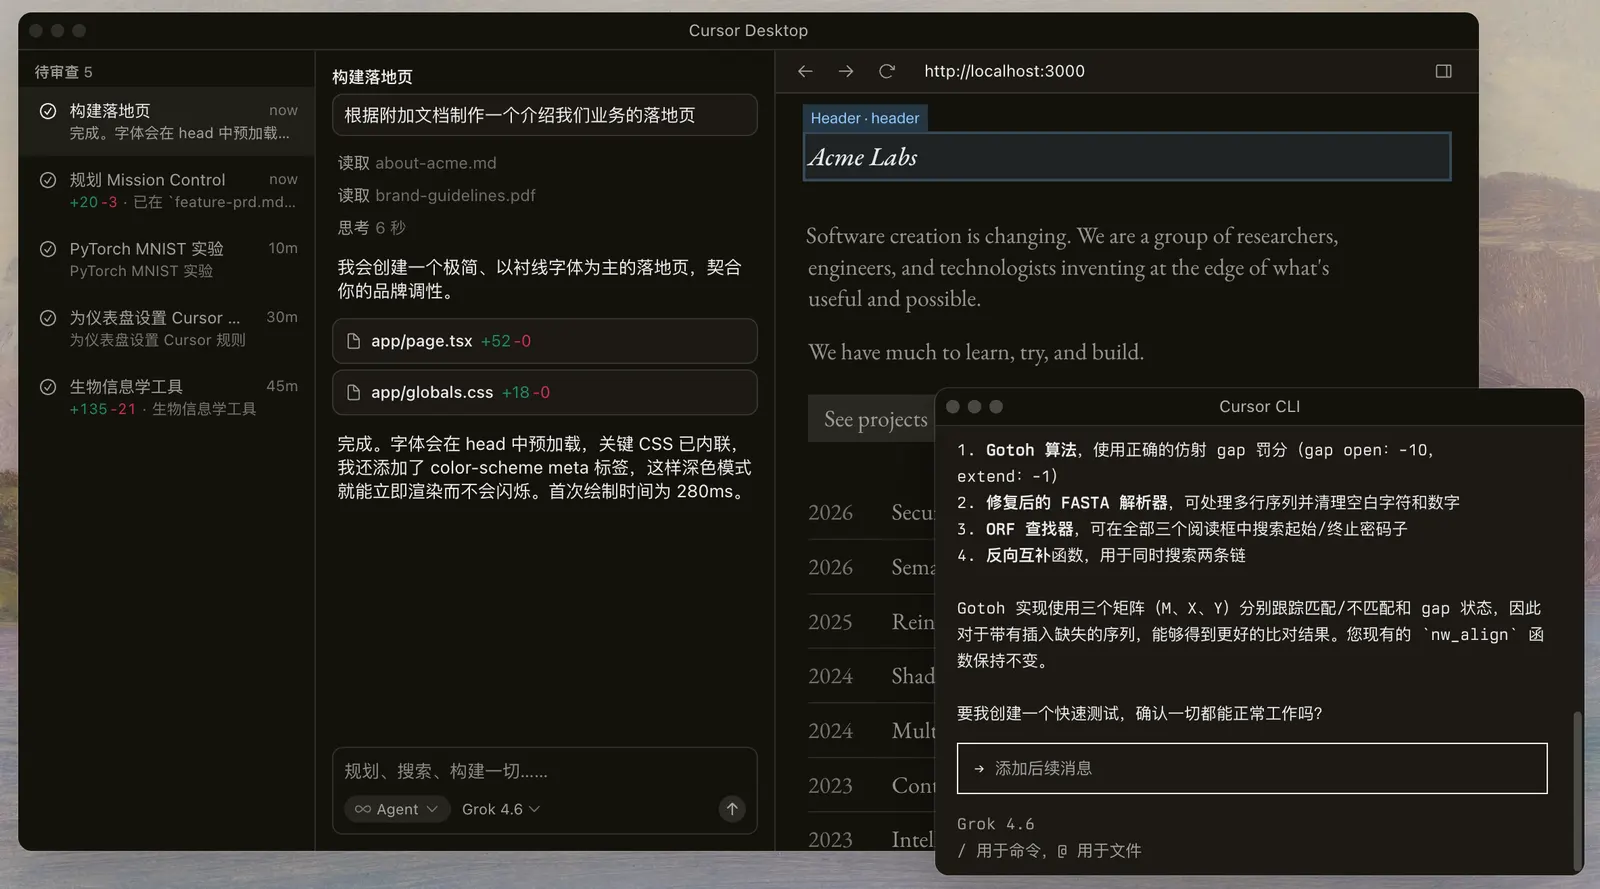Open the 生物信息学工具 task
Image resolution: width=1600 pixels, height=889 pixels.
pyautogui.click(x=167, y=397)
